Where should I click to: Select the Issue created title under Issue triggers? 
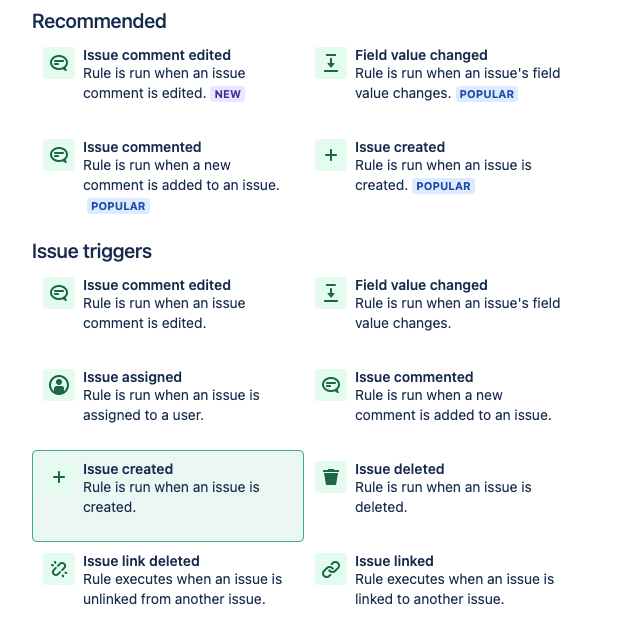tap(128, 469)
